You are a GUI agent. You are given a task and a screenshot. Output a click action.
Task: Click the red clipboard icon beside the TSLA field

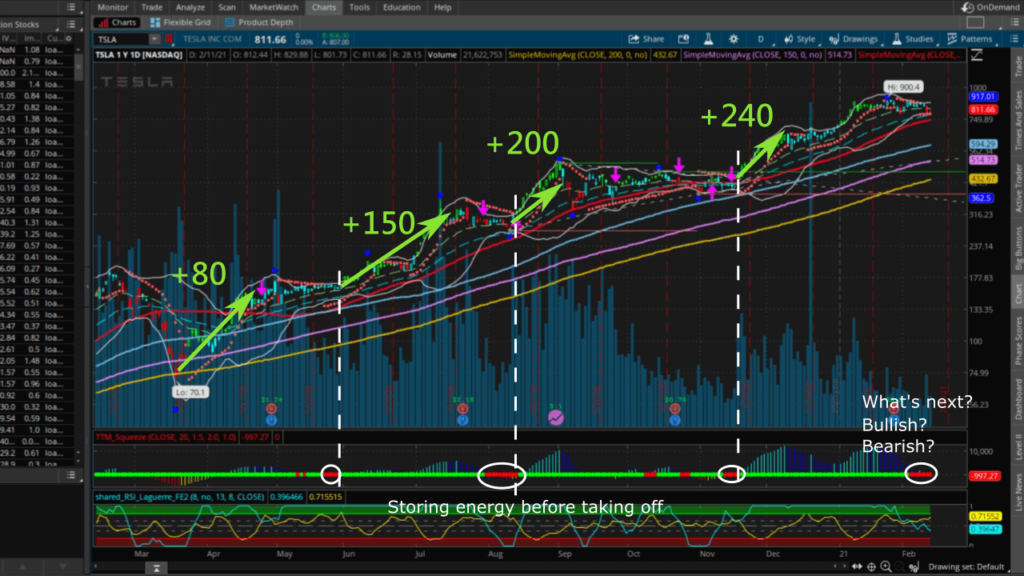coord(169,39)
